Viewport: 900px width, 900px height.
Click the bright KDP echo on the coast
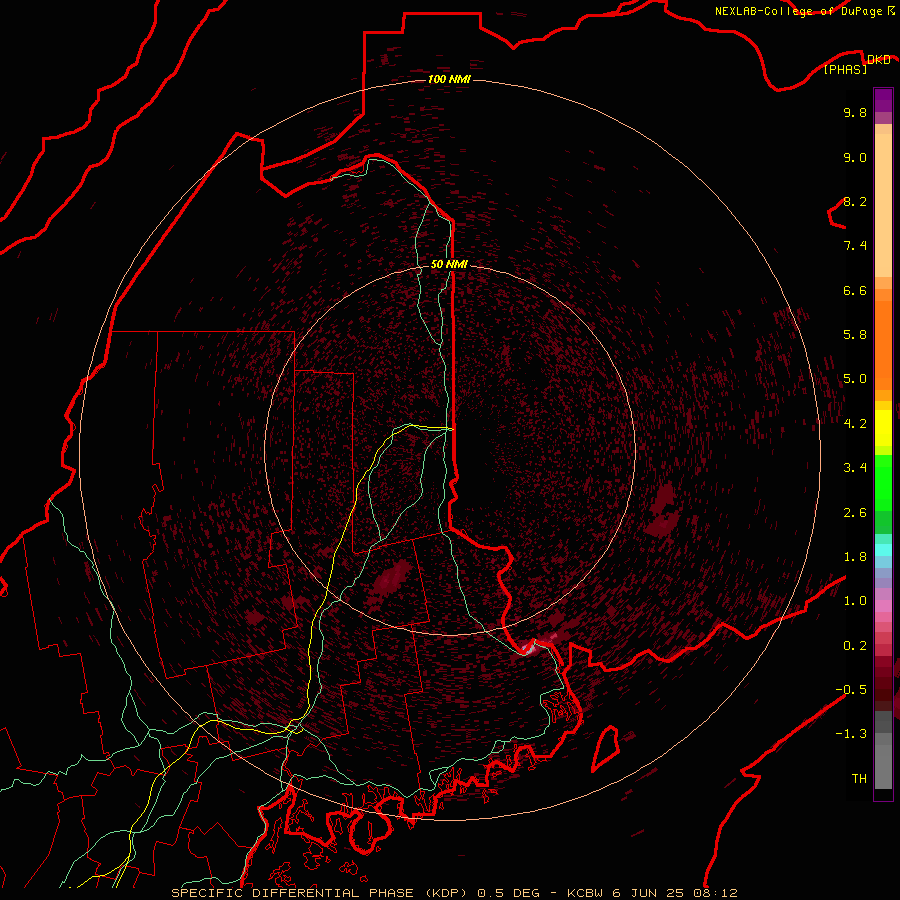click(529, 649)
